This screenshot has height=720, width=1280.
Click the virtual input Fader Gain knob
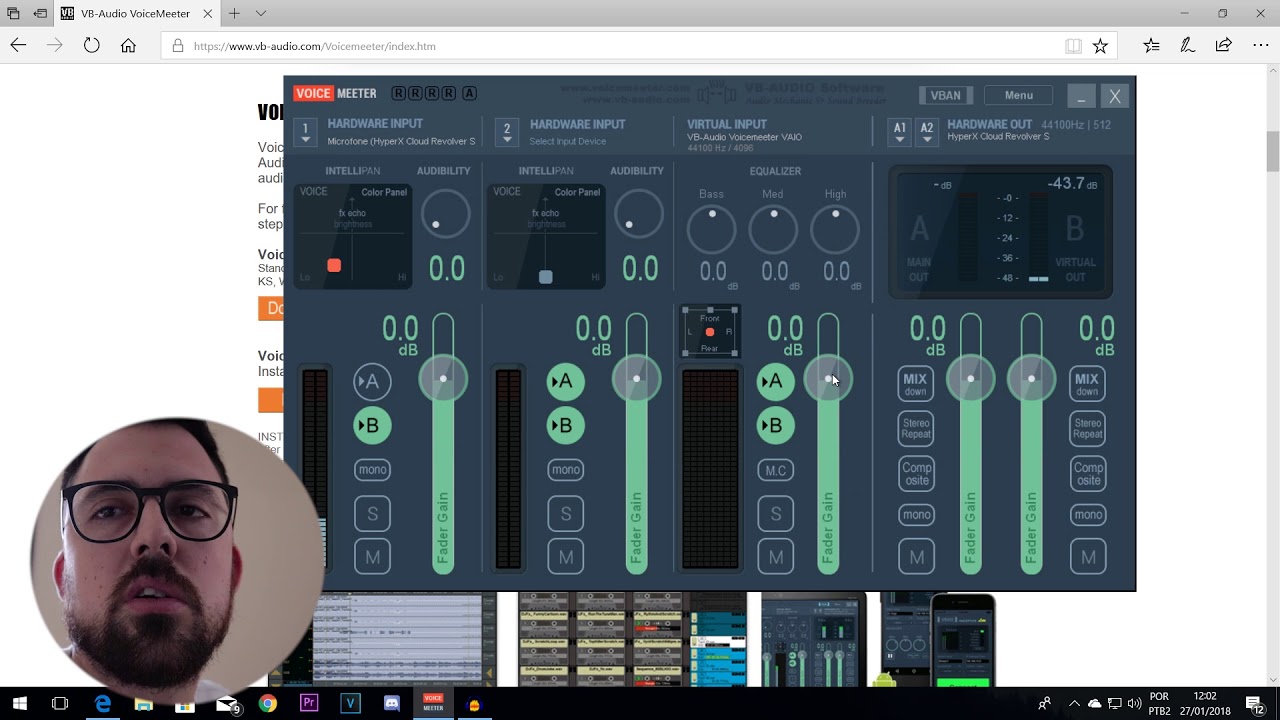[828, 379]
